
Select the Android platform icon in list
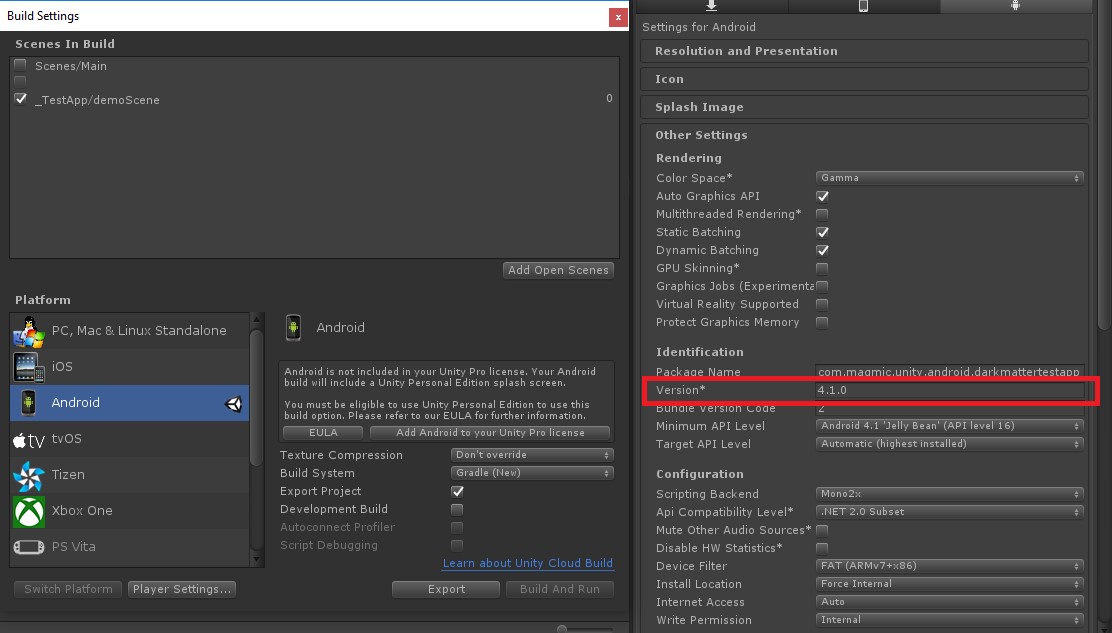[28, 403]
